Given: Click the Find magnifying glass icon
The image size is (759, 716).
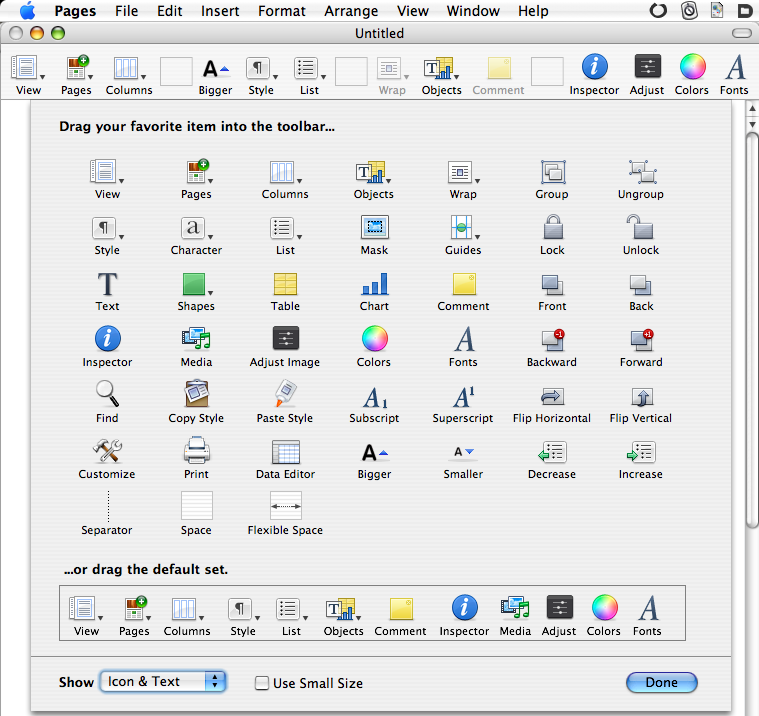Looking at the screenshot, I should [107, 394].
